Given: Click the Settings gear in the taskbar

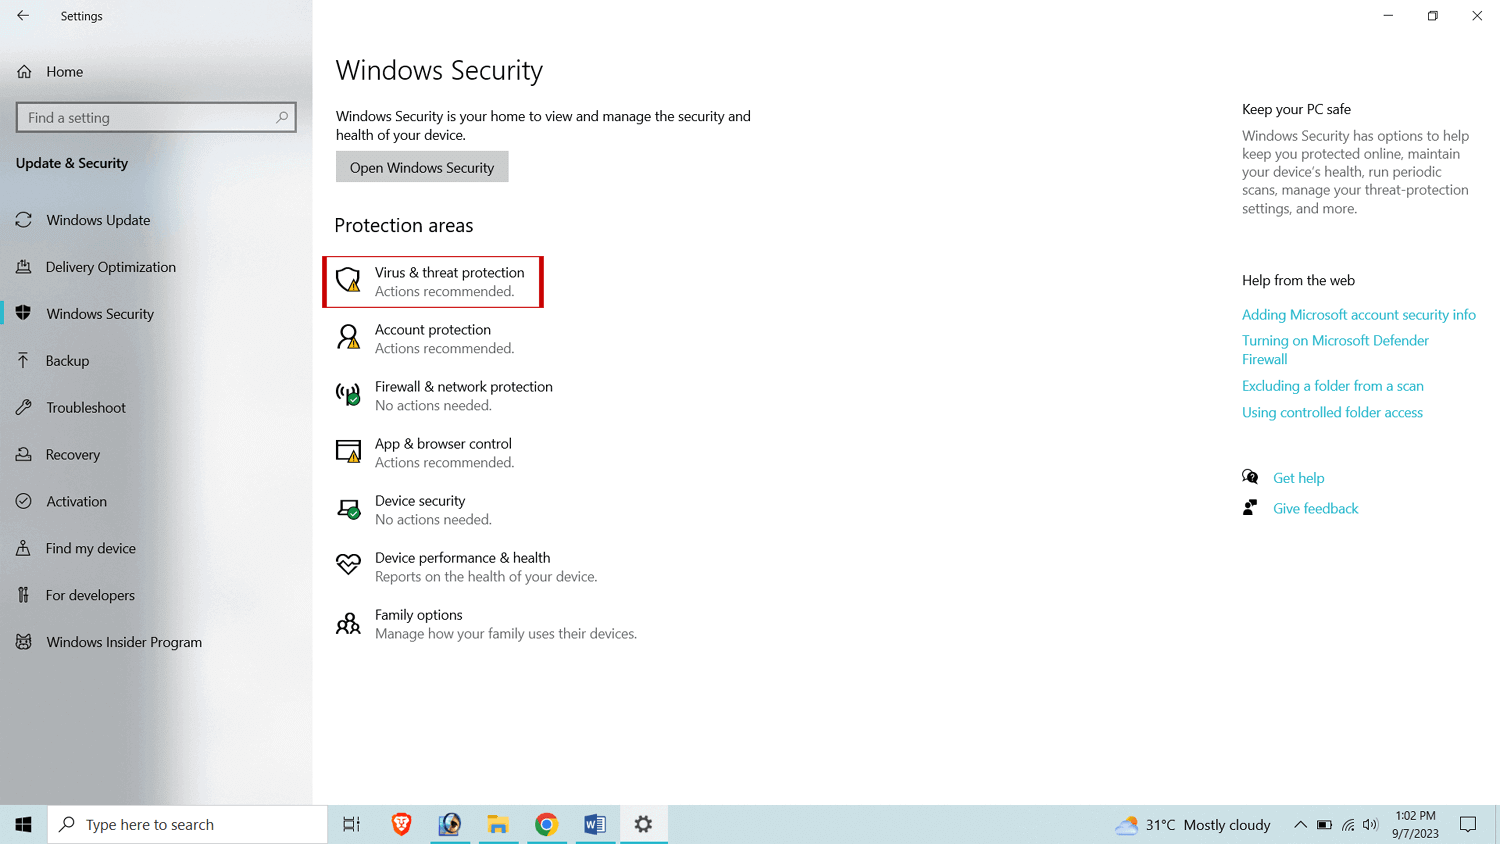Looking at the screenshot, I should coord(643,825).
